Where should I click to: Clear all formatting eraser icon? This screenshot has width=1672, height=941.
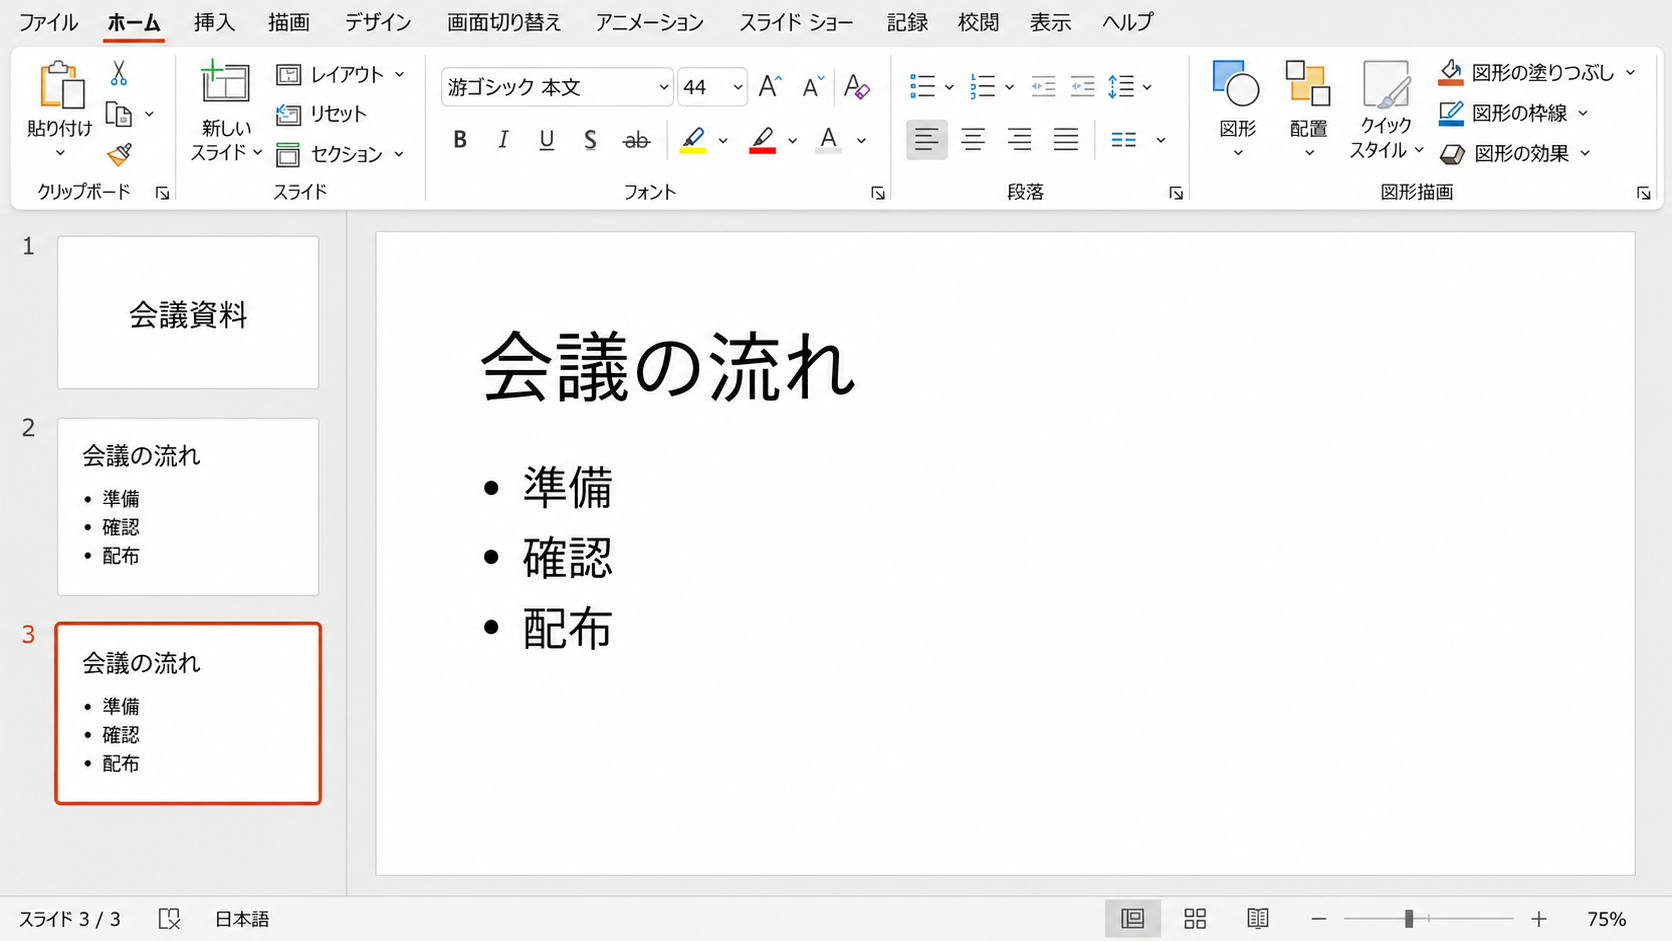pos(856,87)
